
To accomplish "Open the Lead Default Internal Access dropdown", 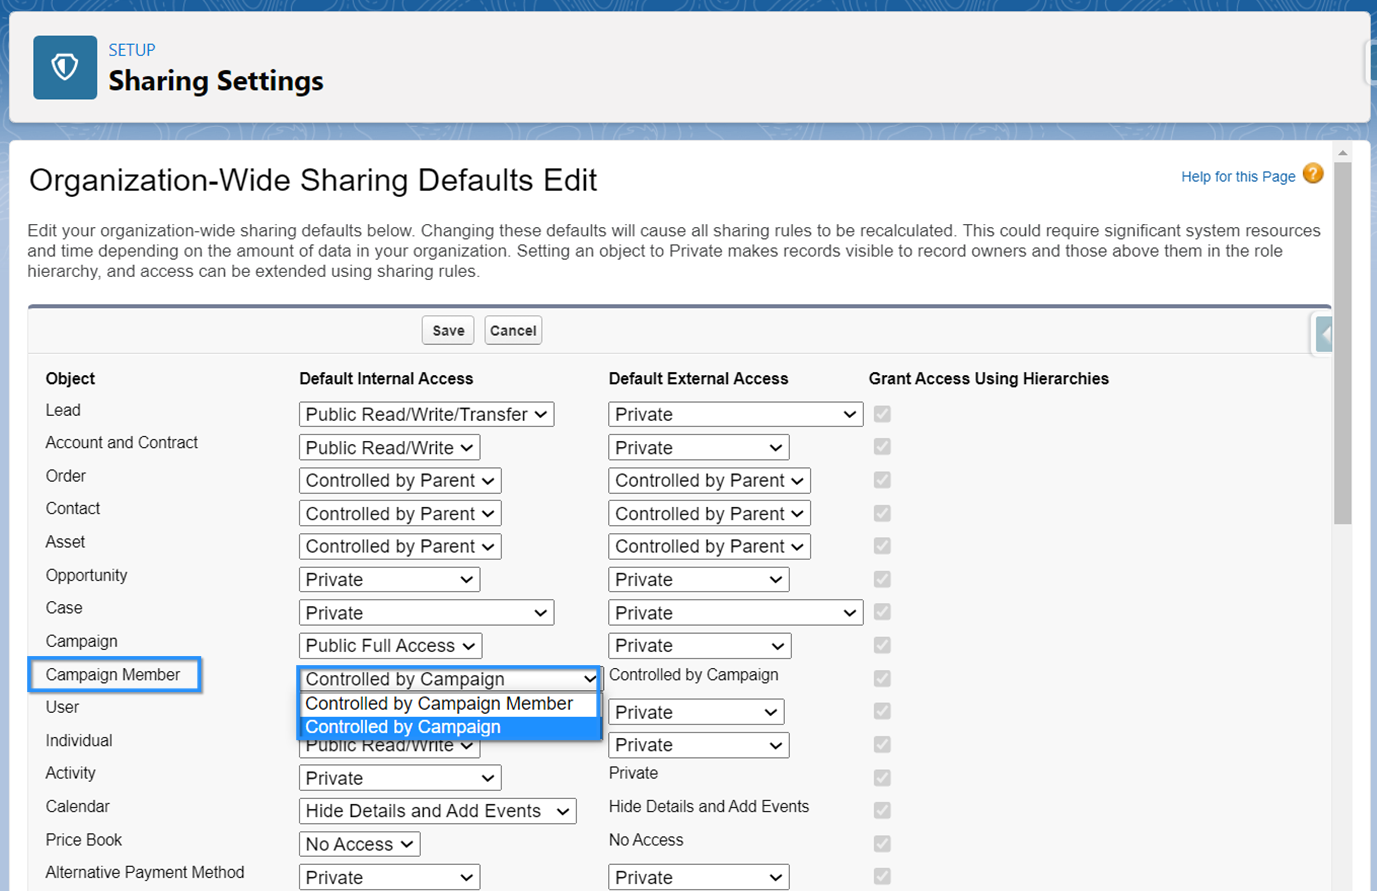I will 426,414.
